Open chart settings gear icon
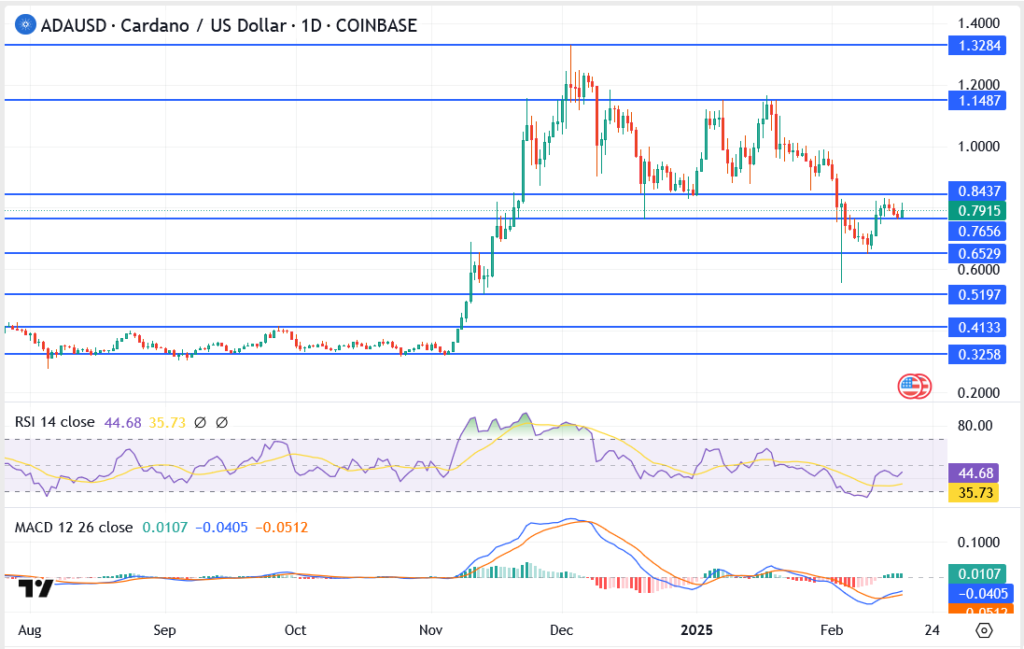1024x649 pixels. (x=984, y=631)
